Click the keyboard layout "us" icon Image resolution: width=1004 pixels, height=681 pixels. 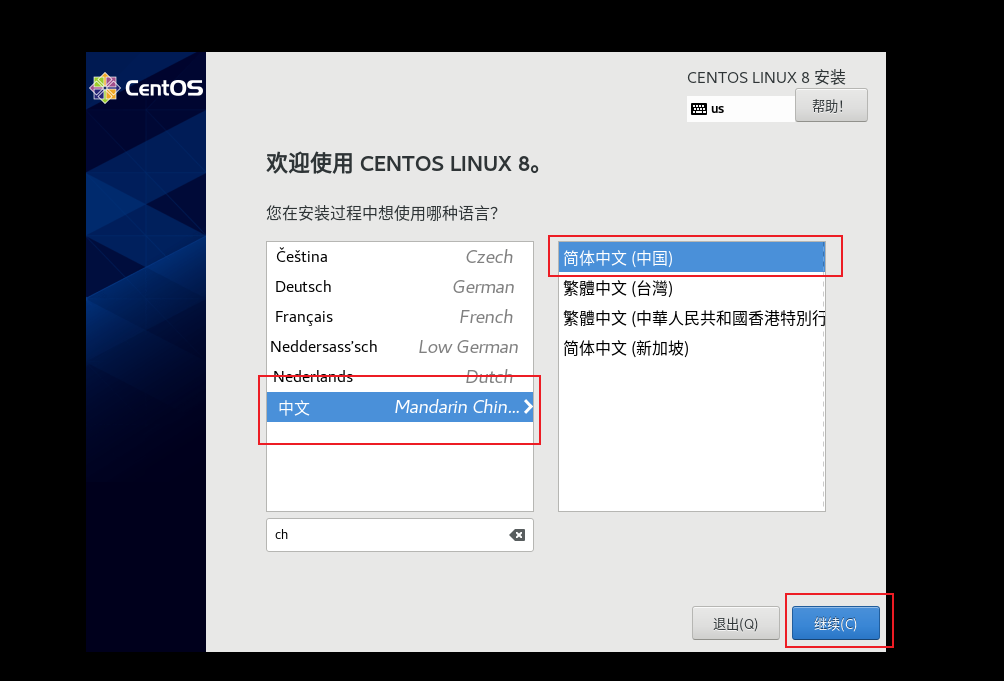coord(697,107)
